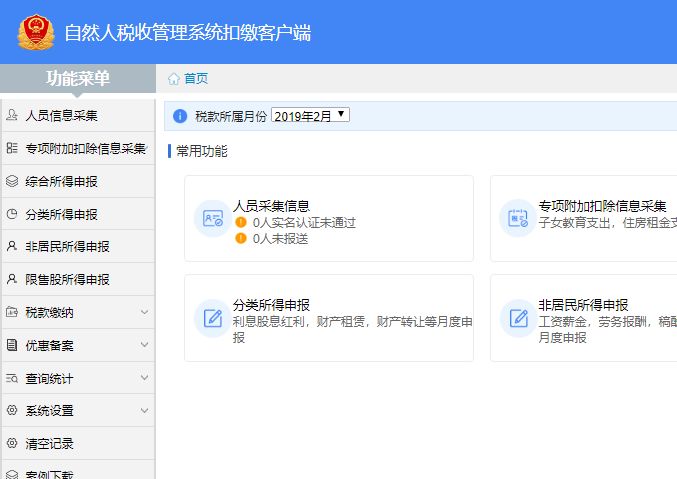Click the home icon beside 首页
This screenshot has width=677, height=479.
click(x=174, y=79)
